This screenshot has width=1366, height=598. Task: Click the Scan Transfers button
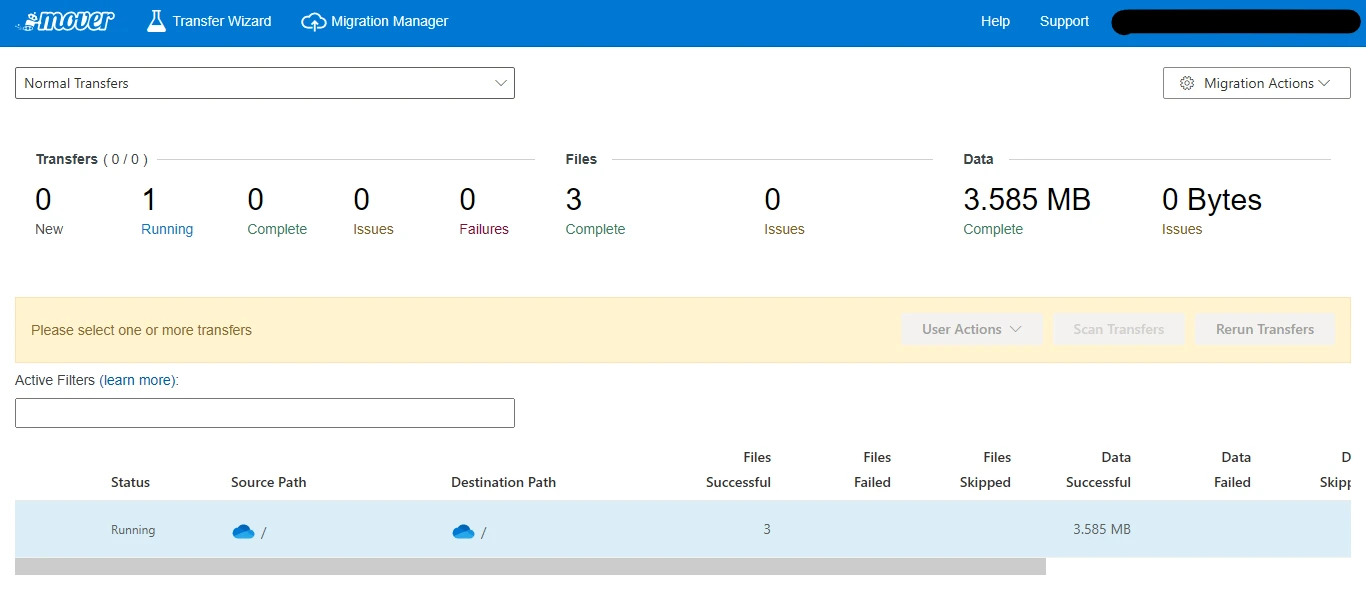point(1118,329)
